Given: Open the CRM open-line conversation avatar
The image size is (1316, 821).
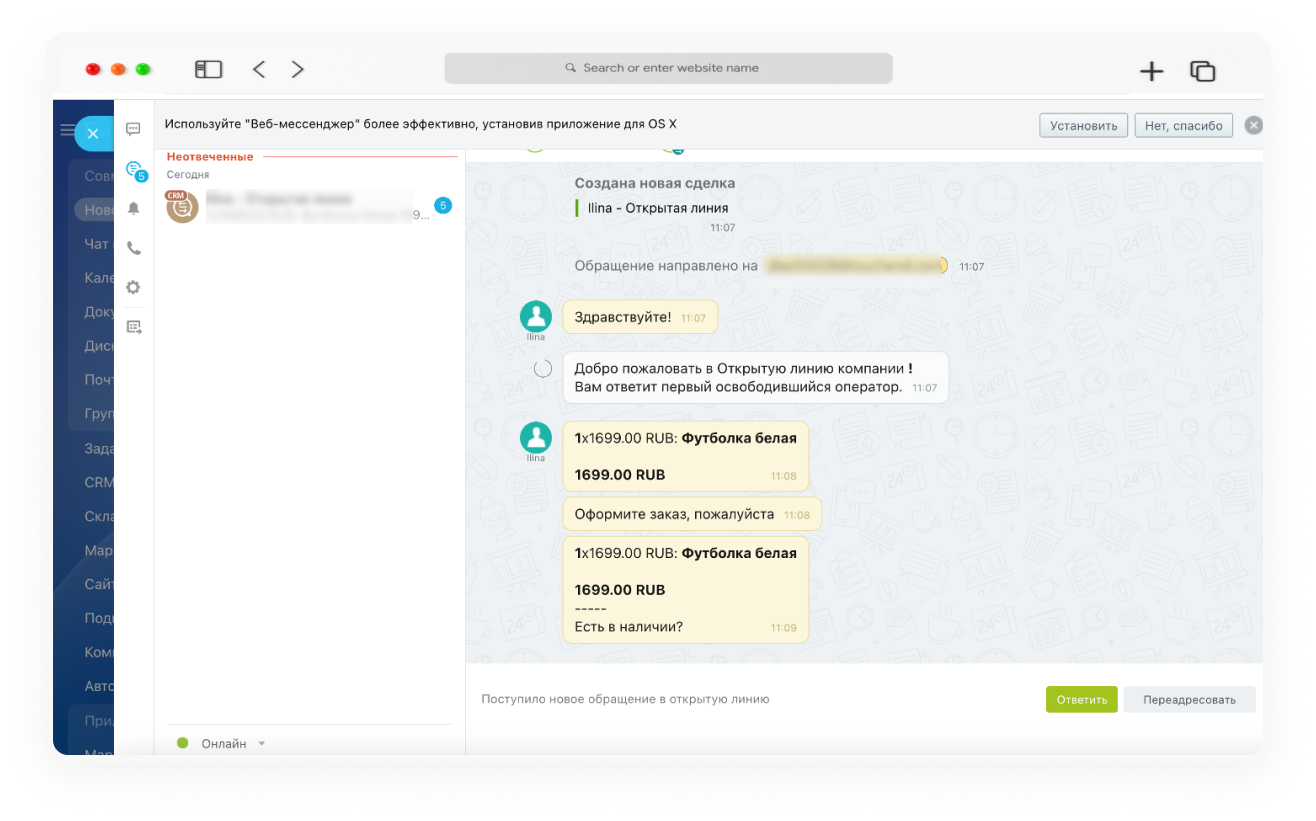Looking at the screenshot, I should point(183,206).
